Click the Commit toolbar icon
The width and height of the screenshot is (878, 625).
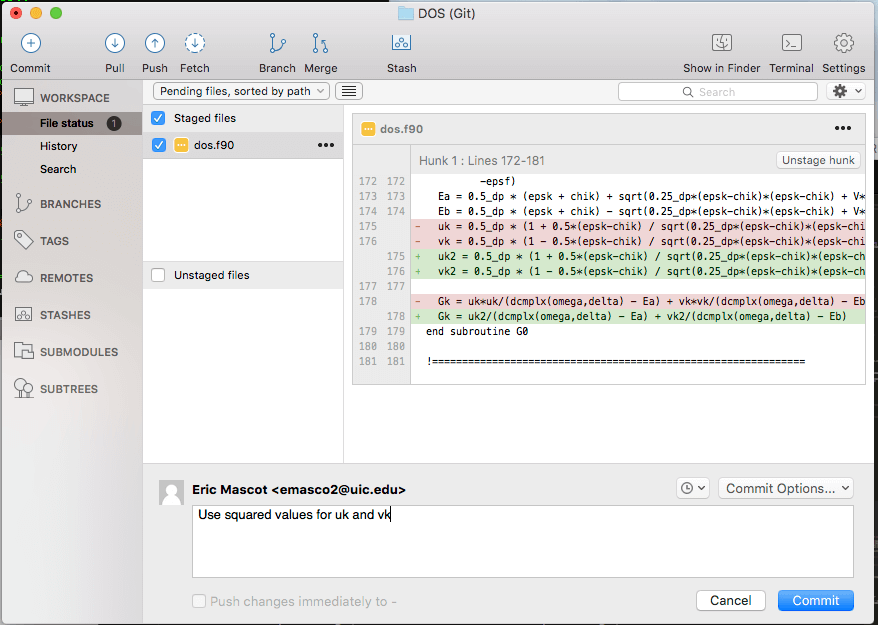pos(31,43)
